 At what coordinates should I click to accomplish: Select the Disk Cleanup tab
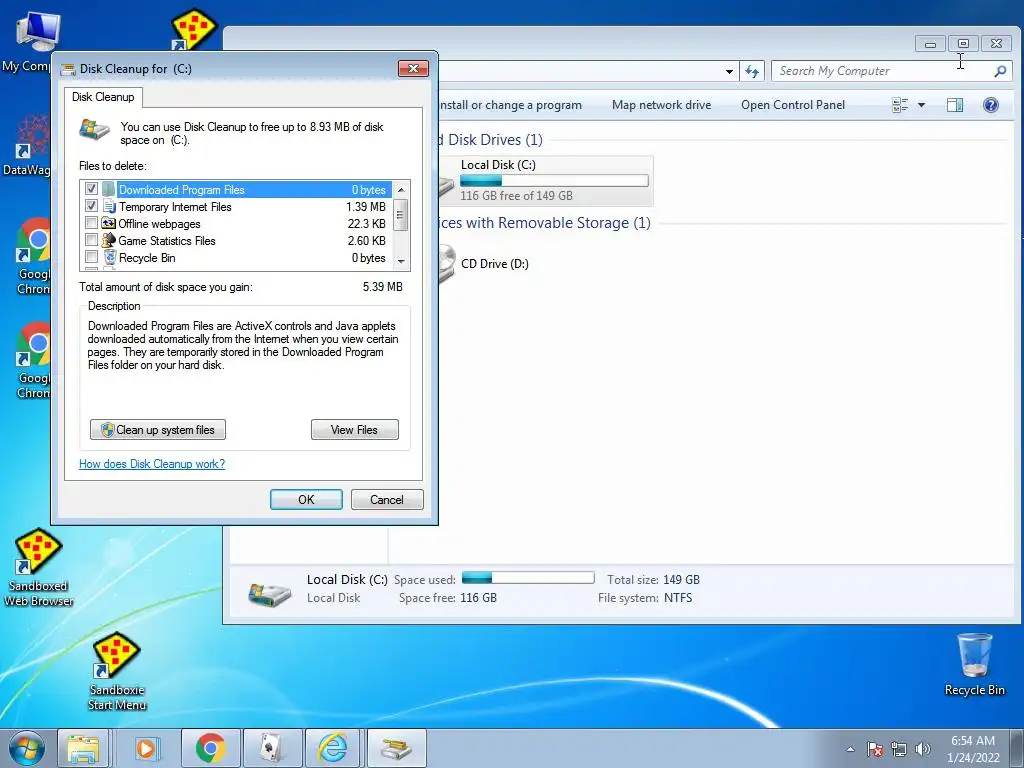click(103, 97)
